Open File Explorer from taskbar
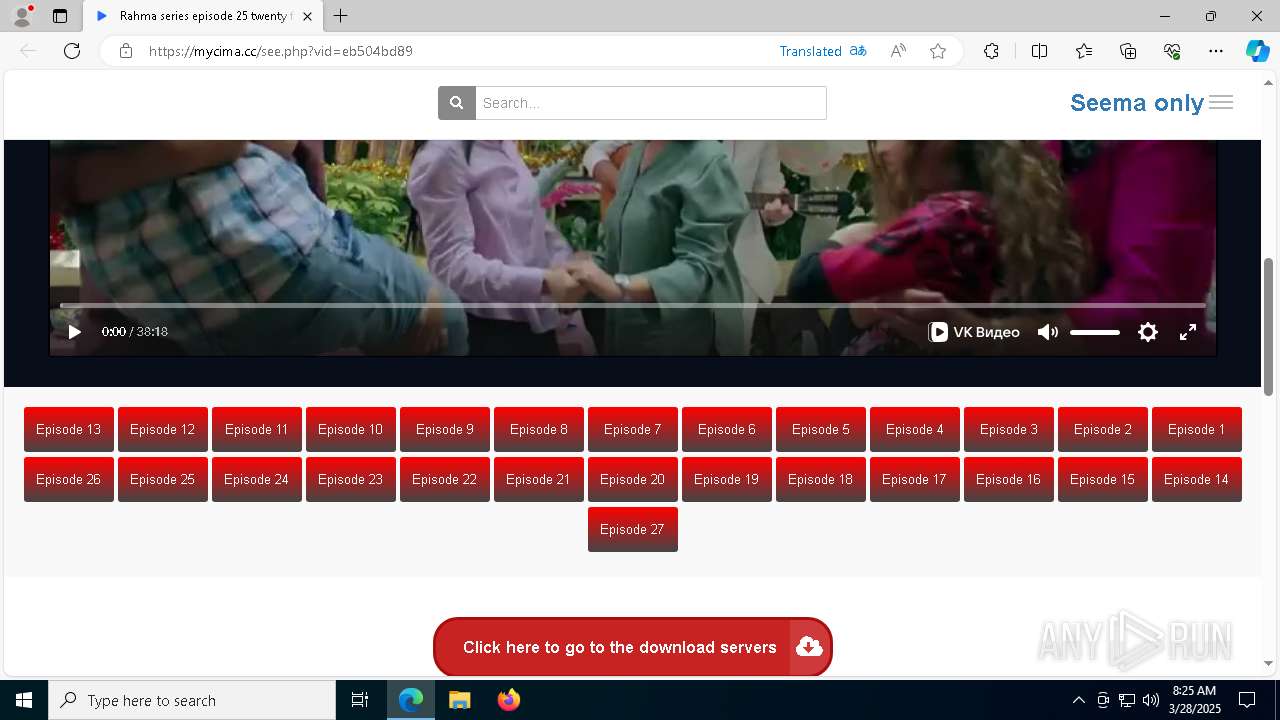Viewport: 1280px width, 720px height. coord(460,700)
